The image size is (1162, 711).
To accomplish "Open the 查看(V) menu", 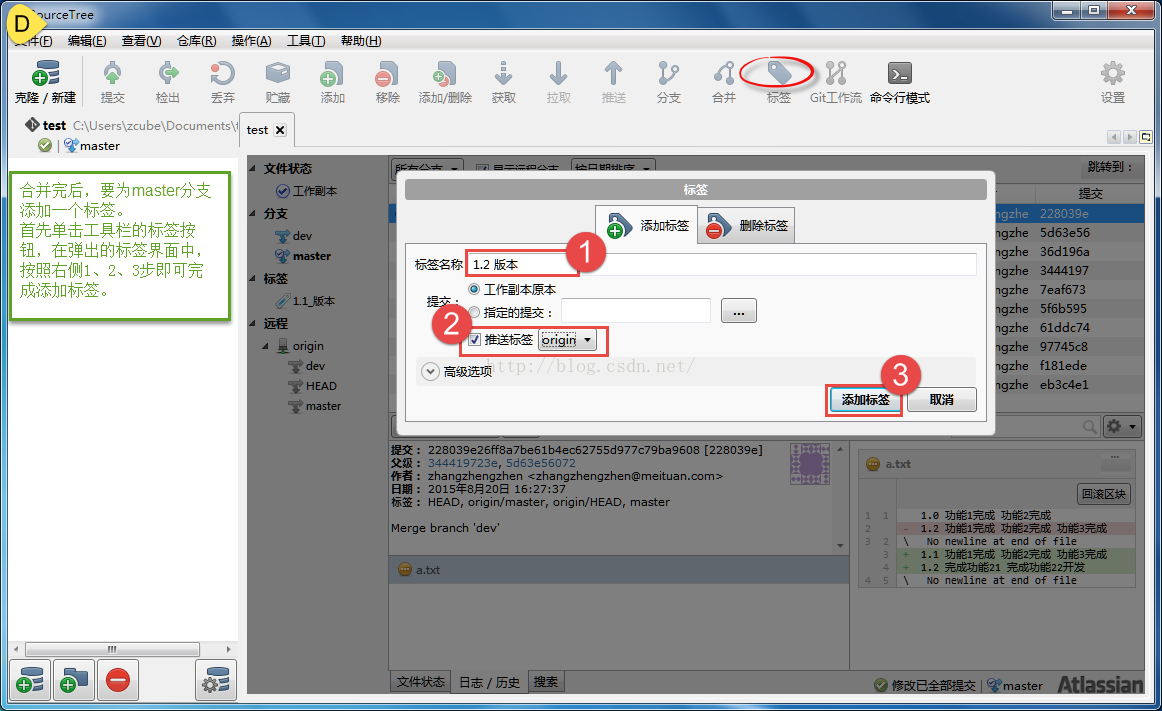I will 142,41.
